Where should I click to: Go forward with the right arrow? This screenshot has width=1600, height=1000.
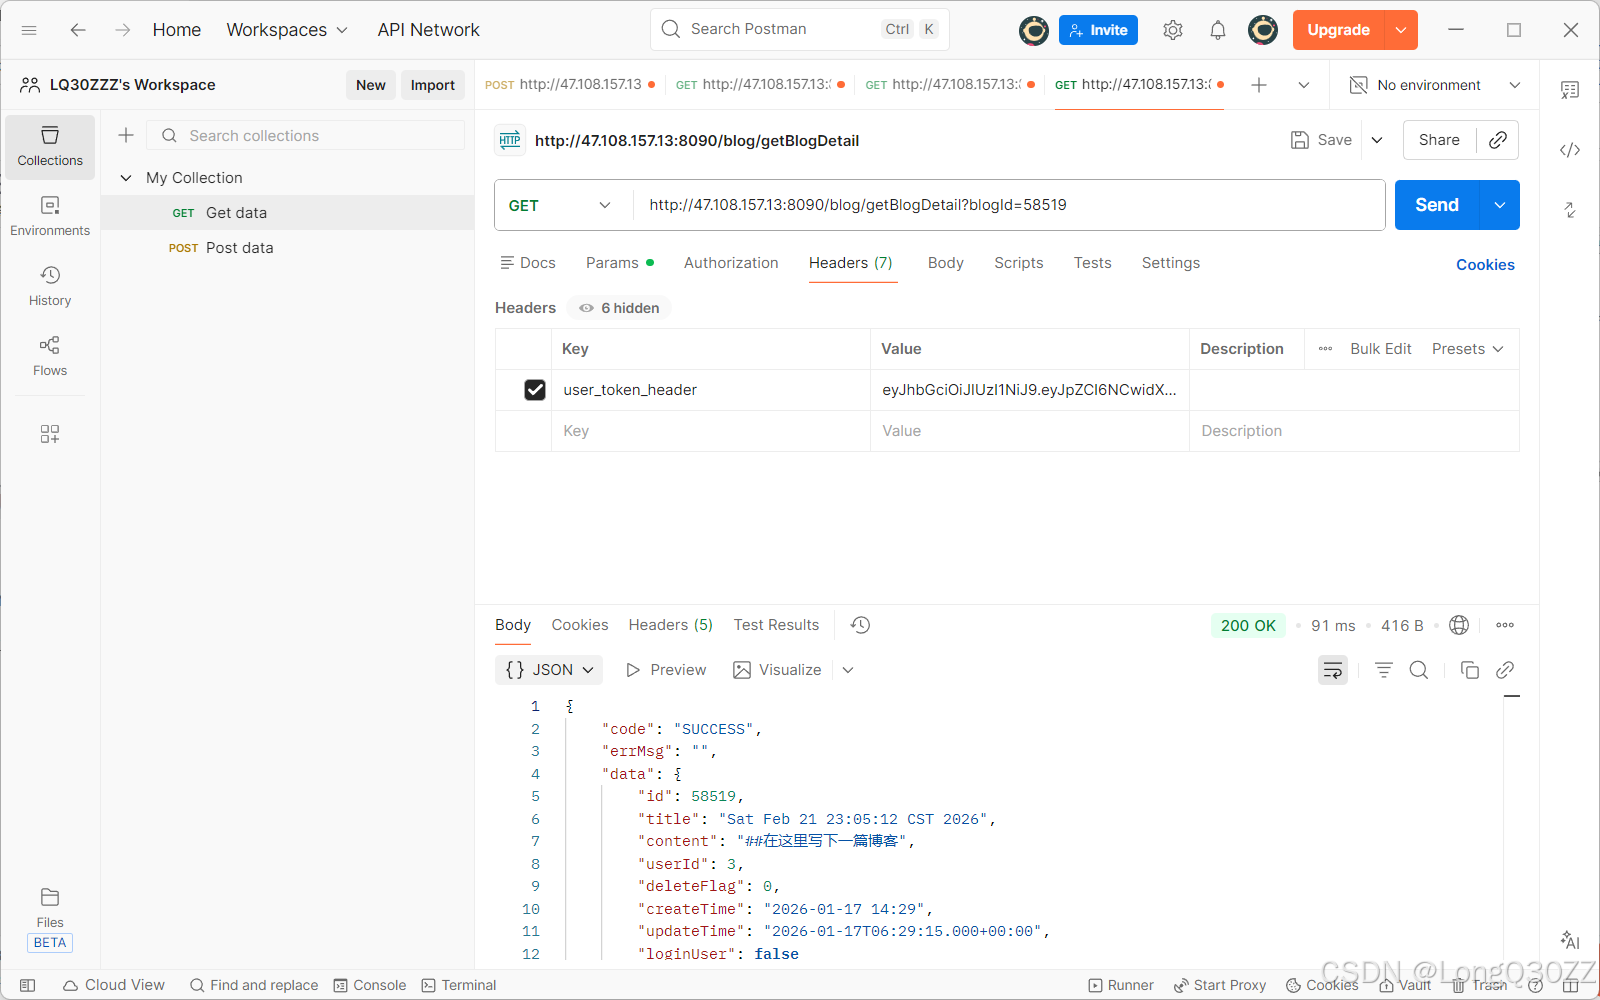point(122,30)
